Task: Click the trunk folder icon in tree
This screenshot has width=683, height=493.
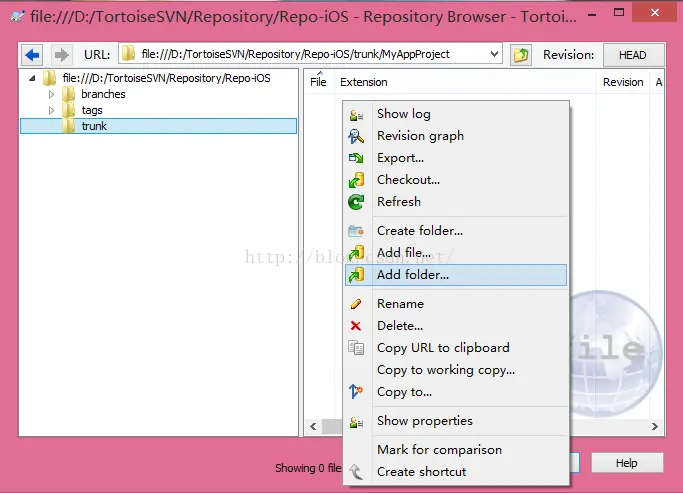Action: coord(68,126)
